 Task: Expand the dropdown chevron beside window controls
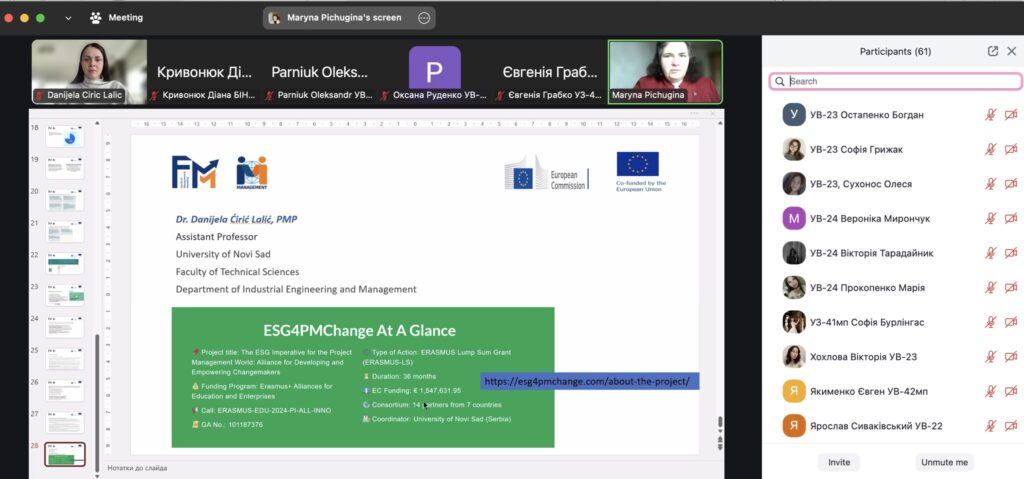pyautogui.click(x=68, y=18)
